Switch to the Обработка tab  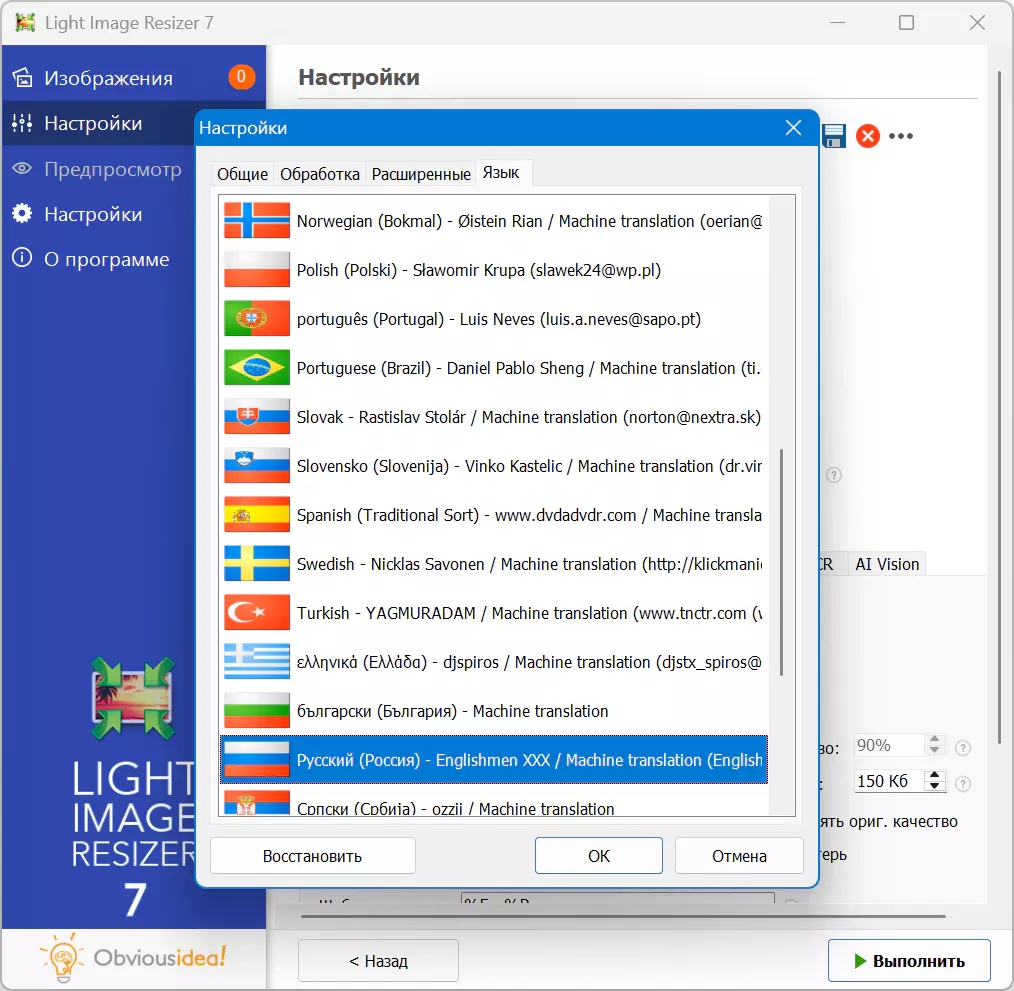point(319,174)
